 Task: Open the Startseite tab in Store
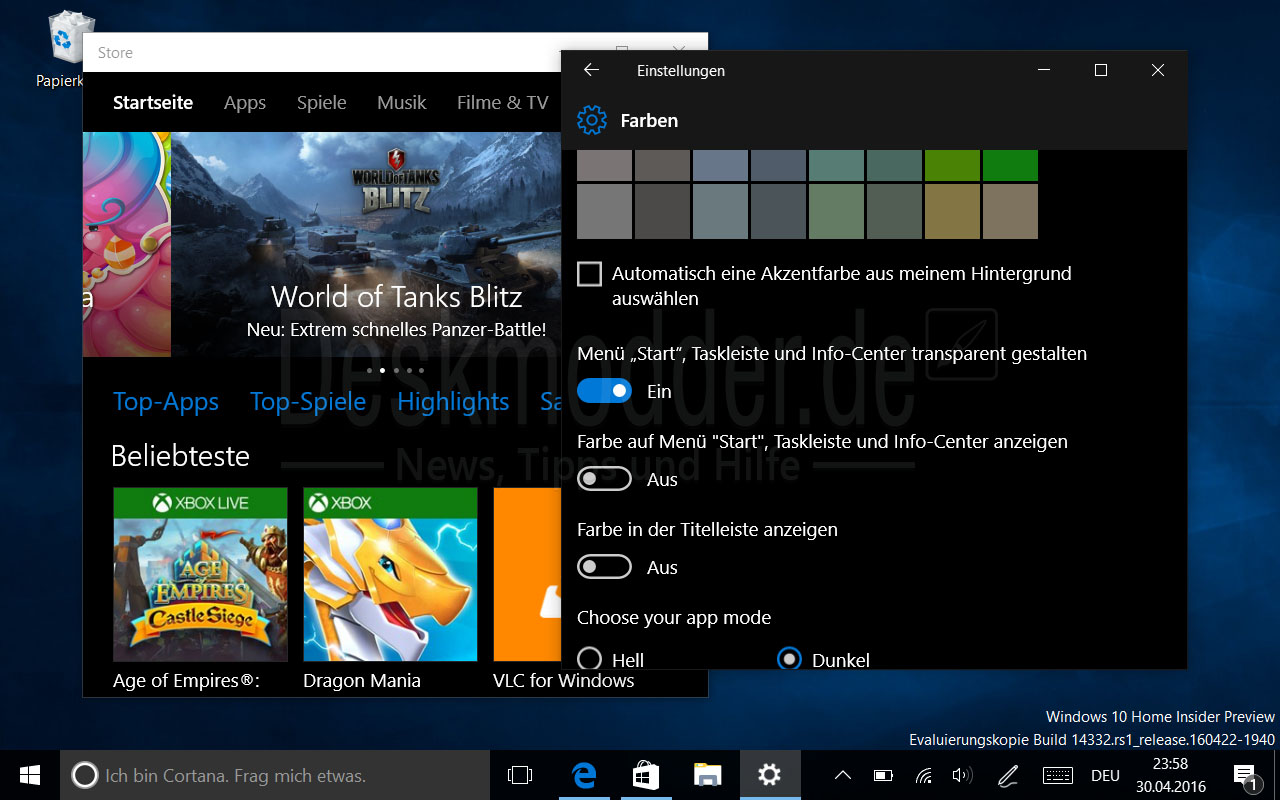pos(153,102)
